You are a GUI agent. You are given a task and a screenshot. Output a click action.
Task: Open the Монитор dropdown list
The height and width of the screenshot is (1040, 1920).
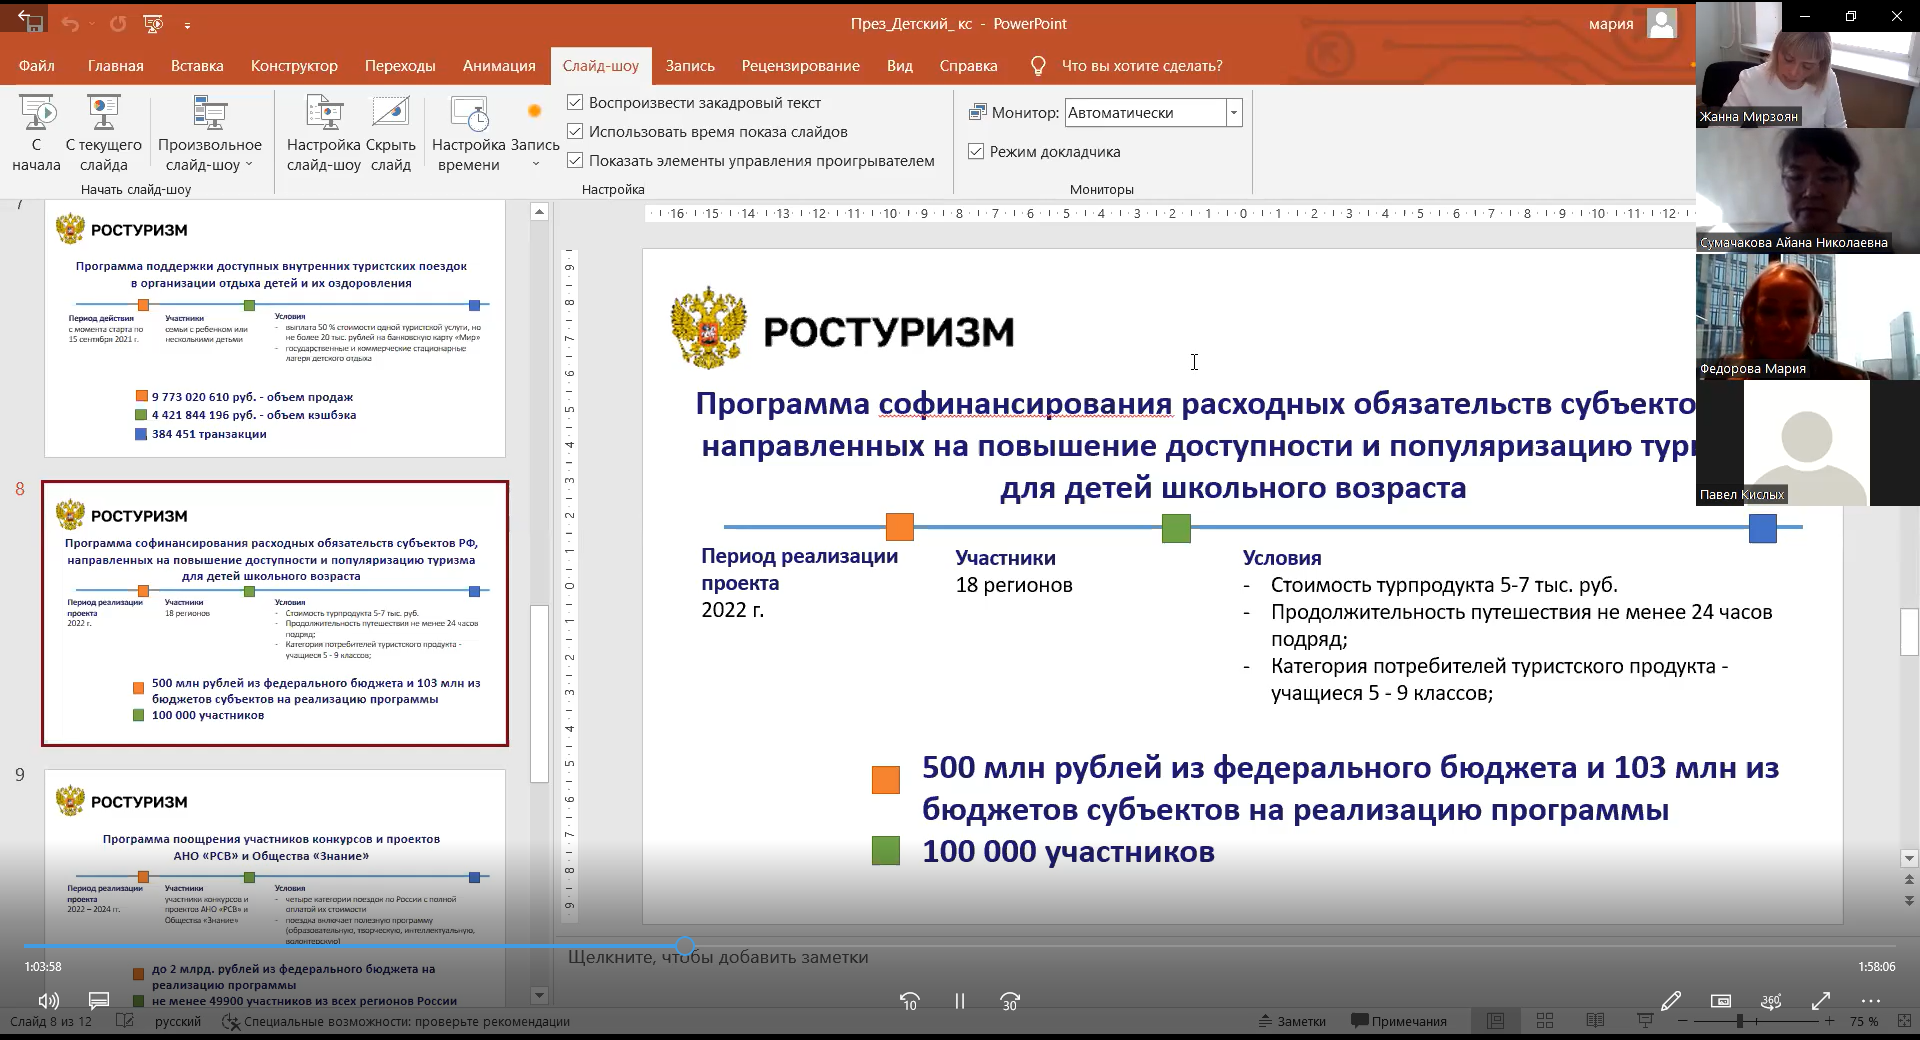click(1234, 113)
